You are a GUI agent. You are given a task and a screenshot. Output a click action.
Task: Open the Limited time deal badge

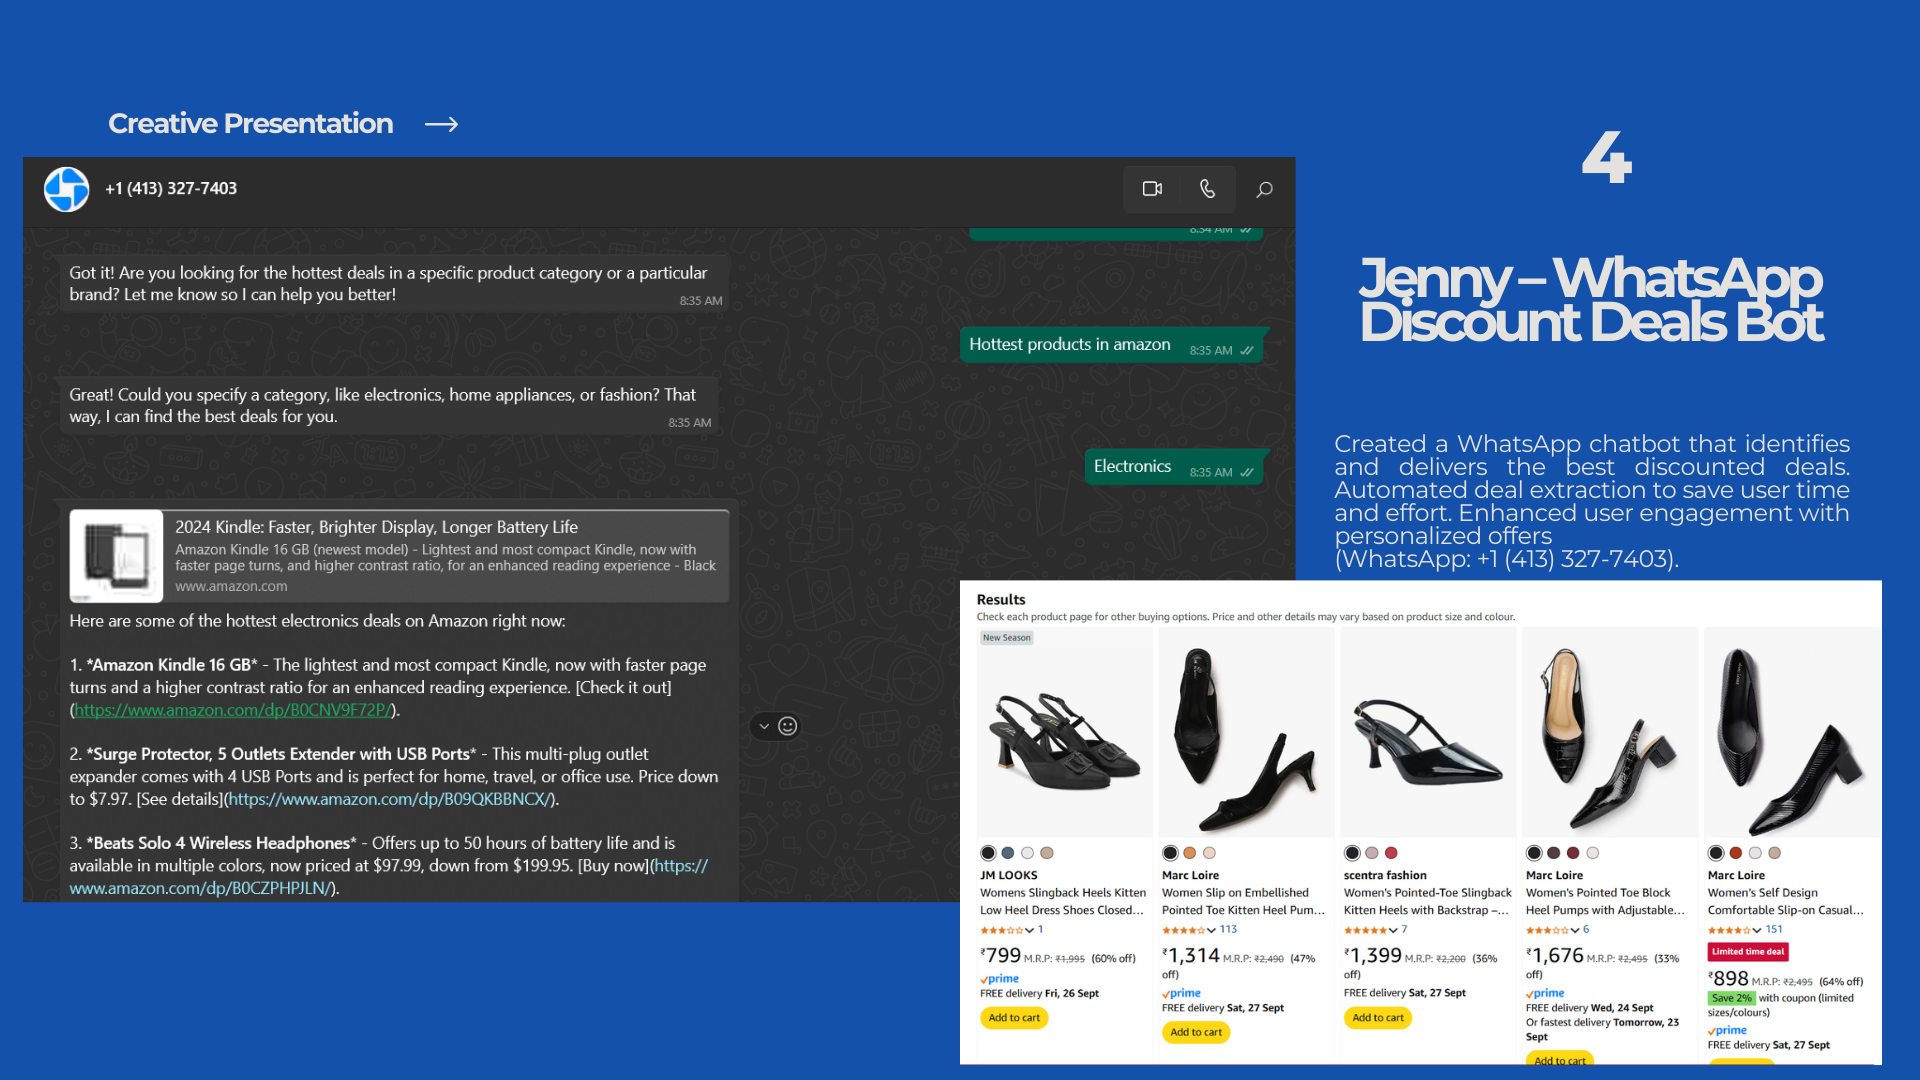[x=1747, y=952]
